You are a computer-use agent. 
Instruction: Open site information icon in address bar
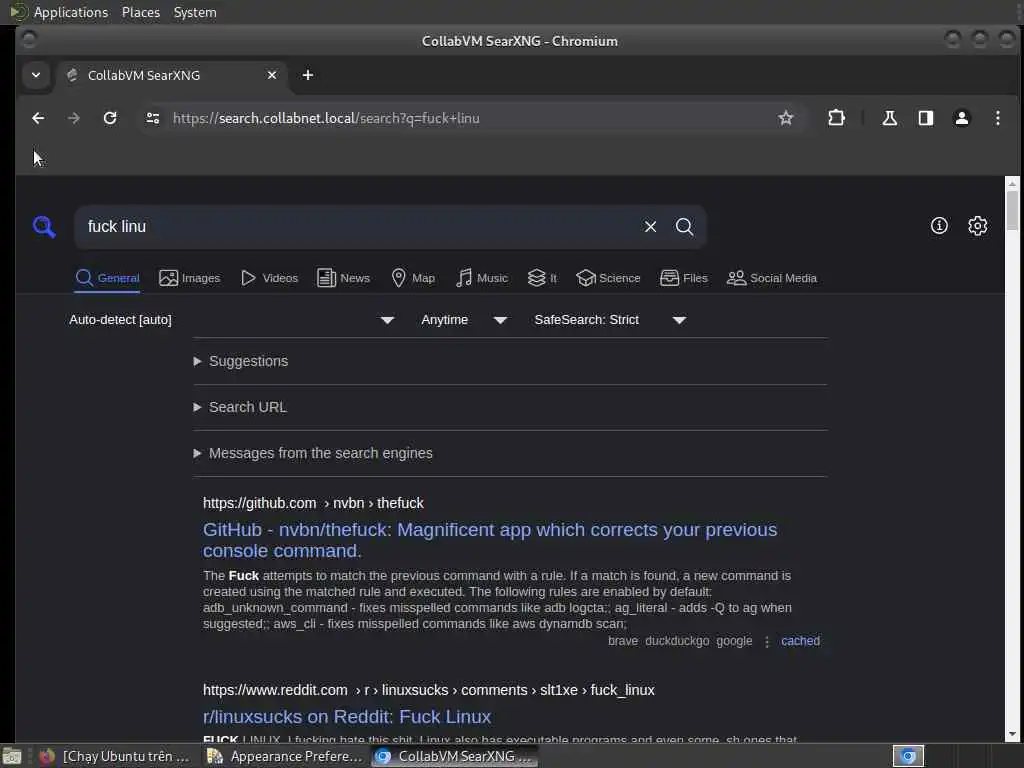(x=153, y=118)
